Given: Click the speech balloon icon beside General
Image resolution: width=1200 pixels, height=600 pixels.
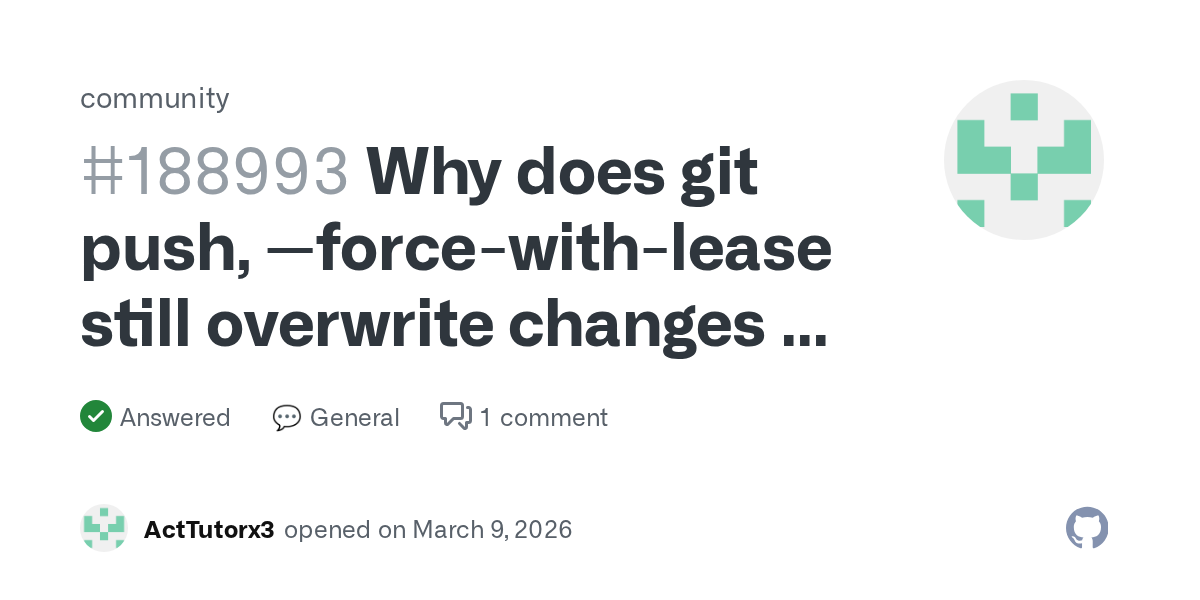Looking at the screenshot, I should pyautogui.click(x=287, y=417).
